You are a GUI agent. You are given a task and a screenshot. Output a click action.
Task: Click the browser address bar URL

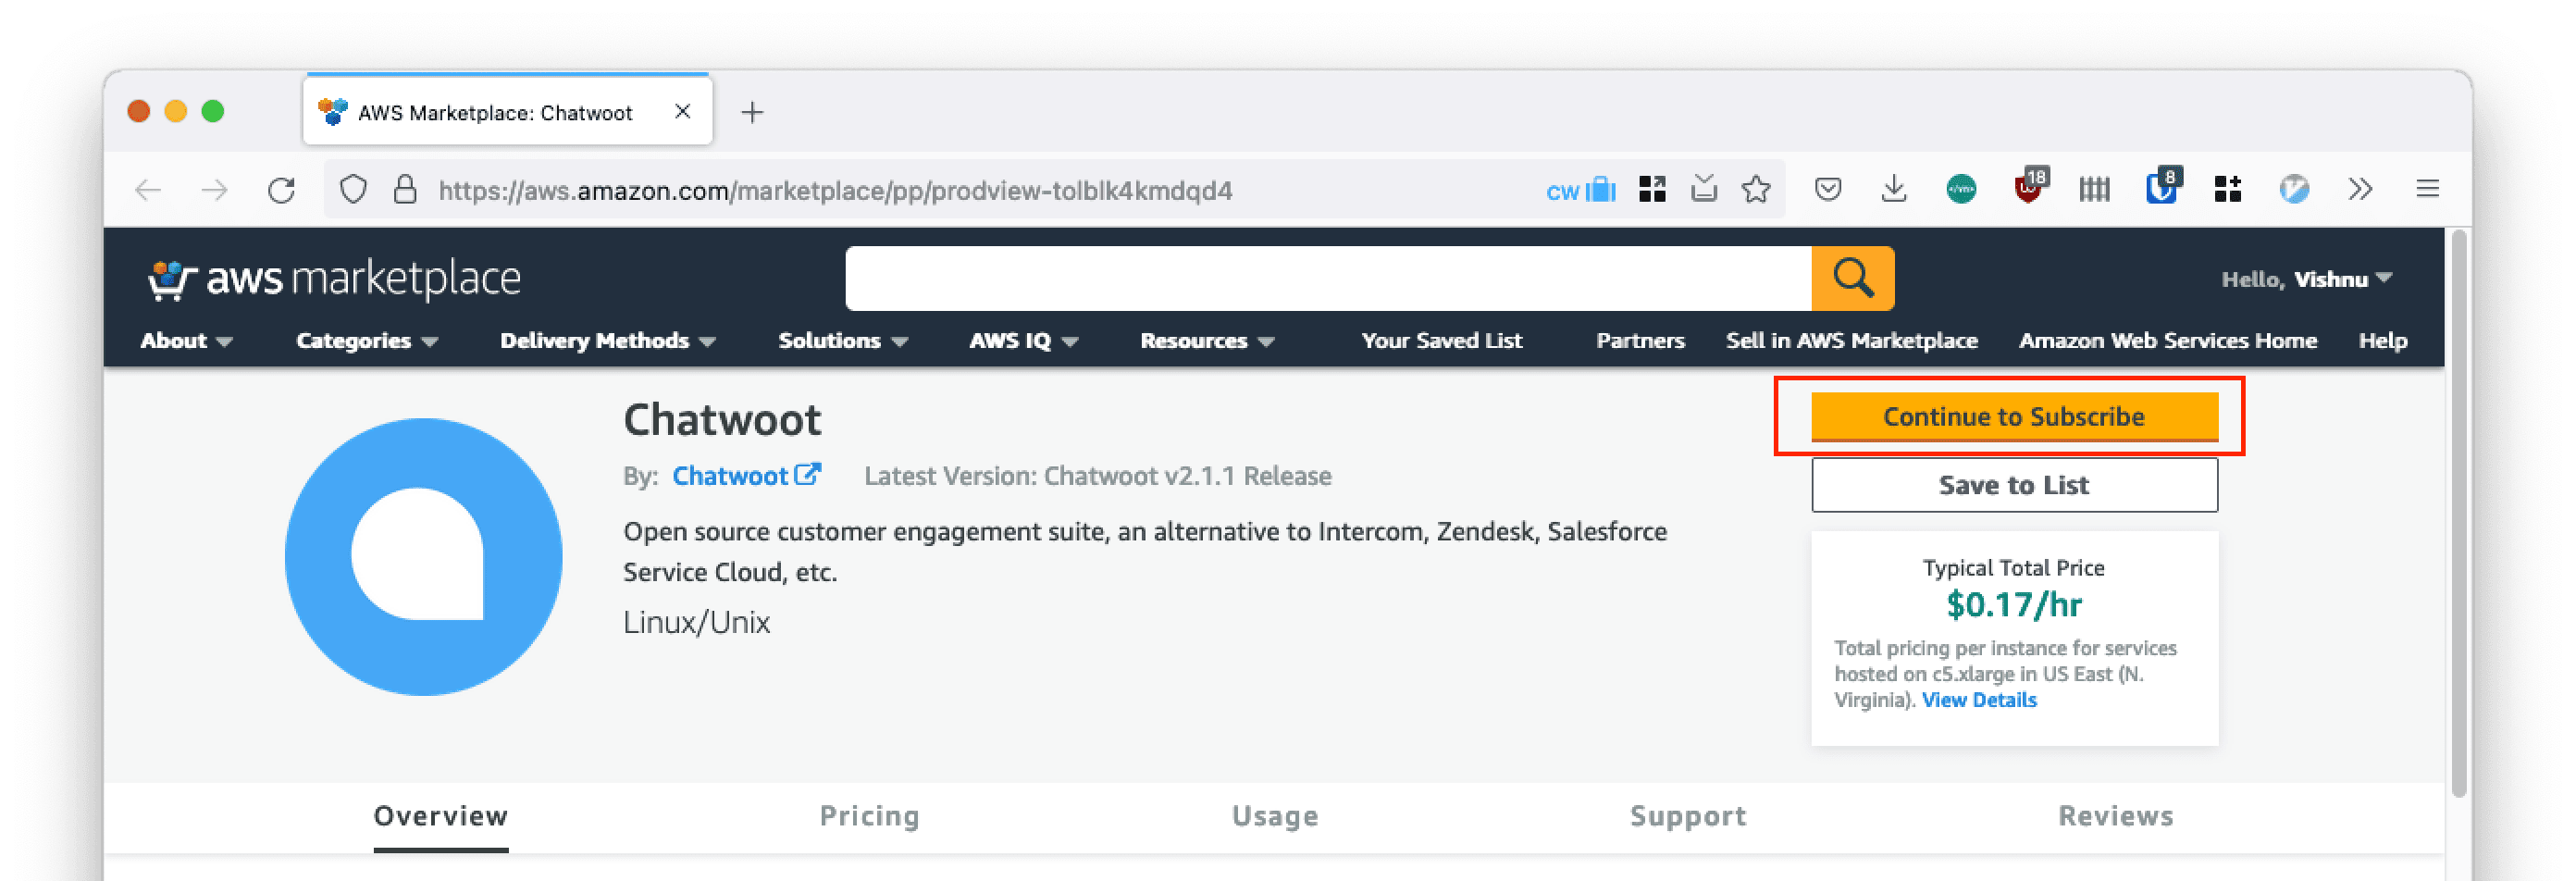click(x=835, y=190)
